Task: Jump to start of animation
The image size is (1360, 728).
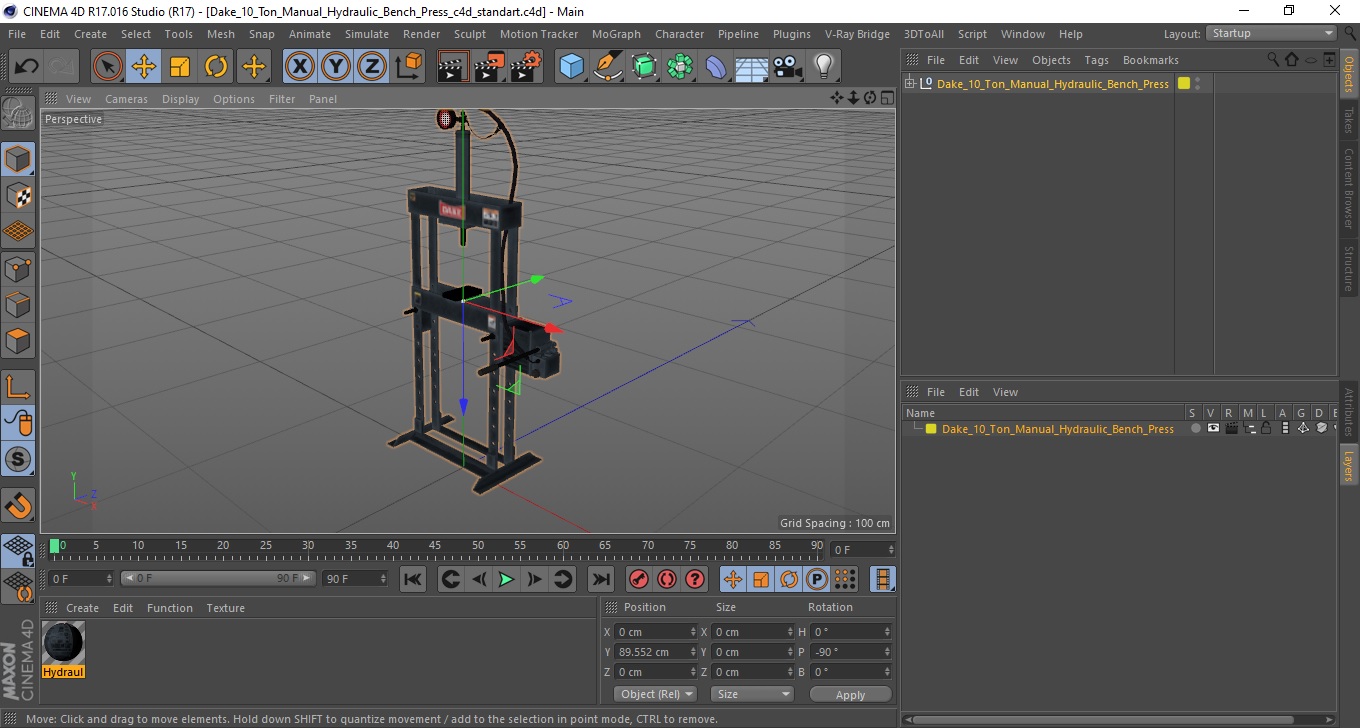Action: pyautogui.click(x=412, y=579)
